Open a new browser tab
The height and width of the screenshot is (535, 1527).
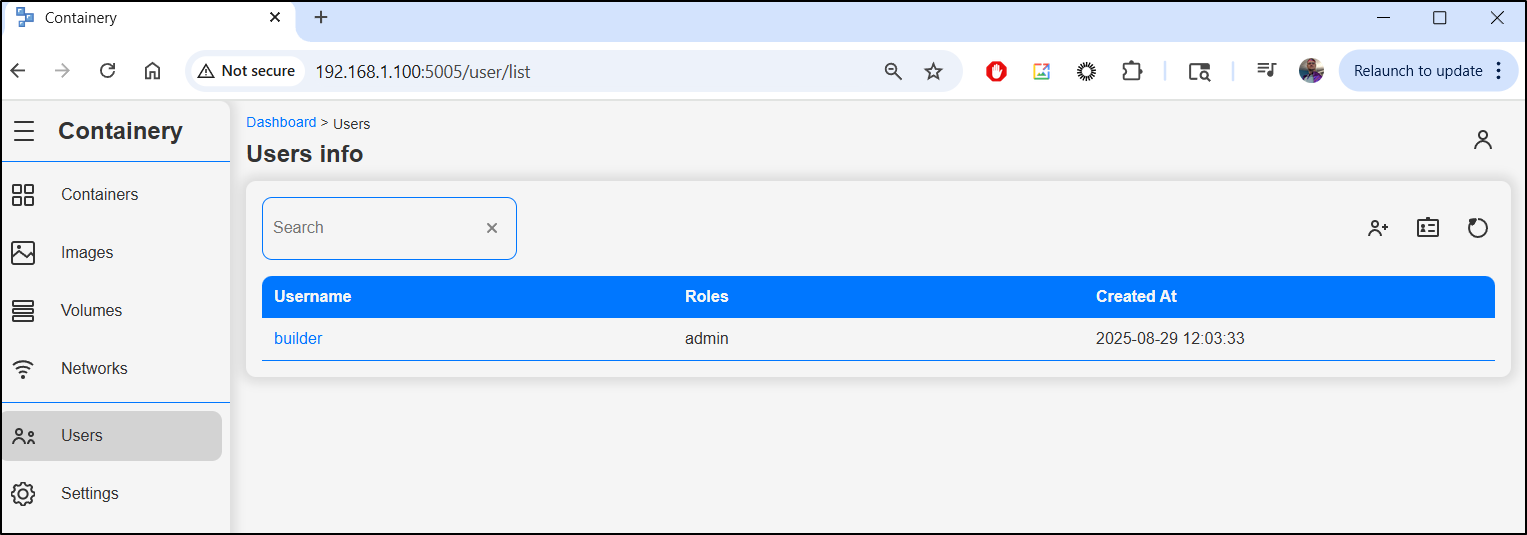[321, 18]
